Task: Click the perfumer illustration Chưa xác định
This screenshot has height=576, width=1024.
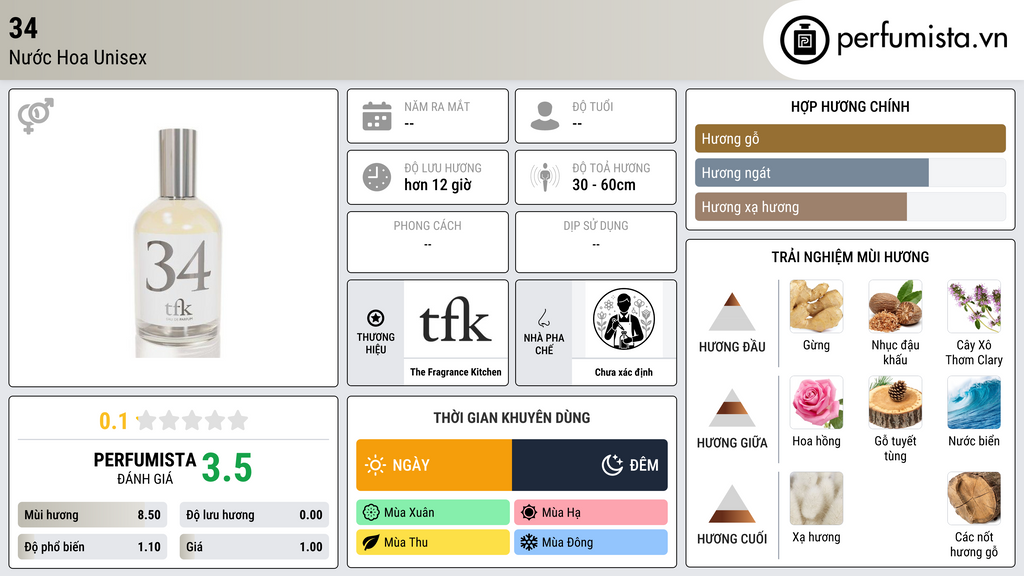Action: coord(624,319)
